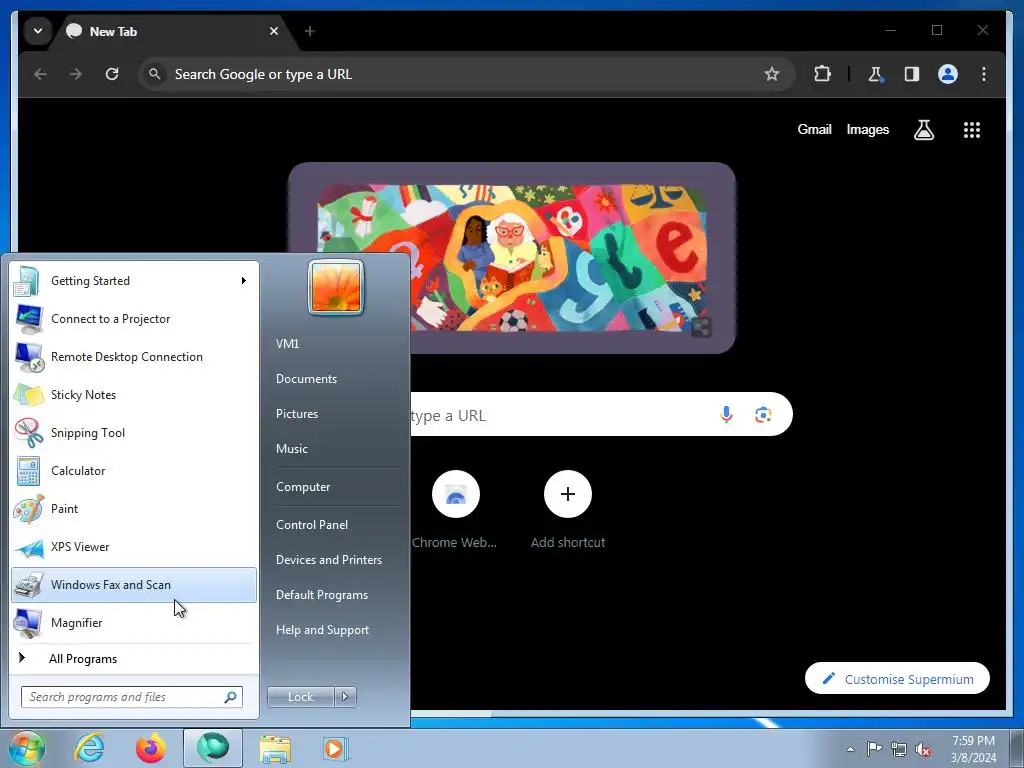Launch Snipping Tool
The image size is (1024, 768).
(x=135, y=432)
